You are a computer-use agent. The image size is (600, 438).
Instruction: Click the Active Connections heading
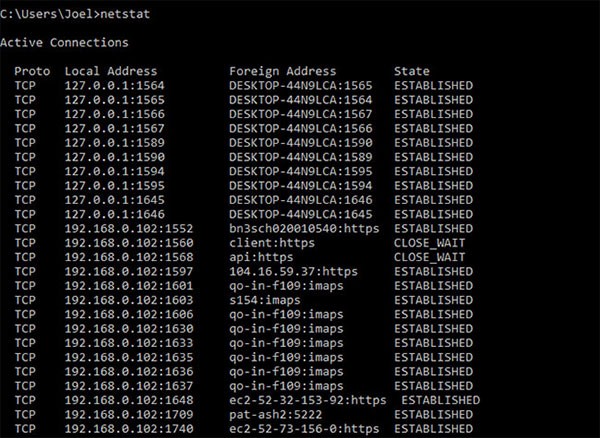pos(64,43)
